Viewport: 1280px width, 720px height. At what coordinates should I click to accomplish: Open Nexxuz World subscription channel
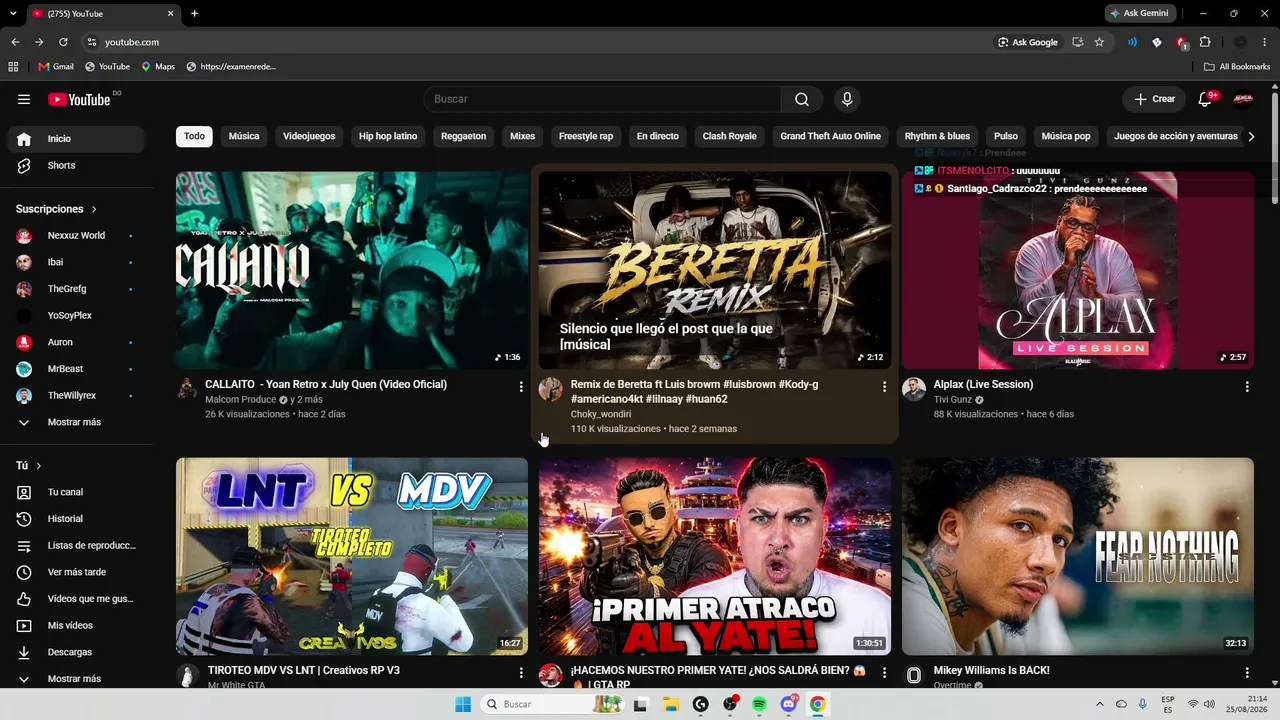pos(76,236)
